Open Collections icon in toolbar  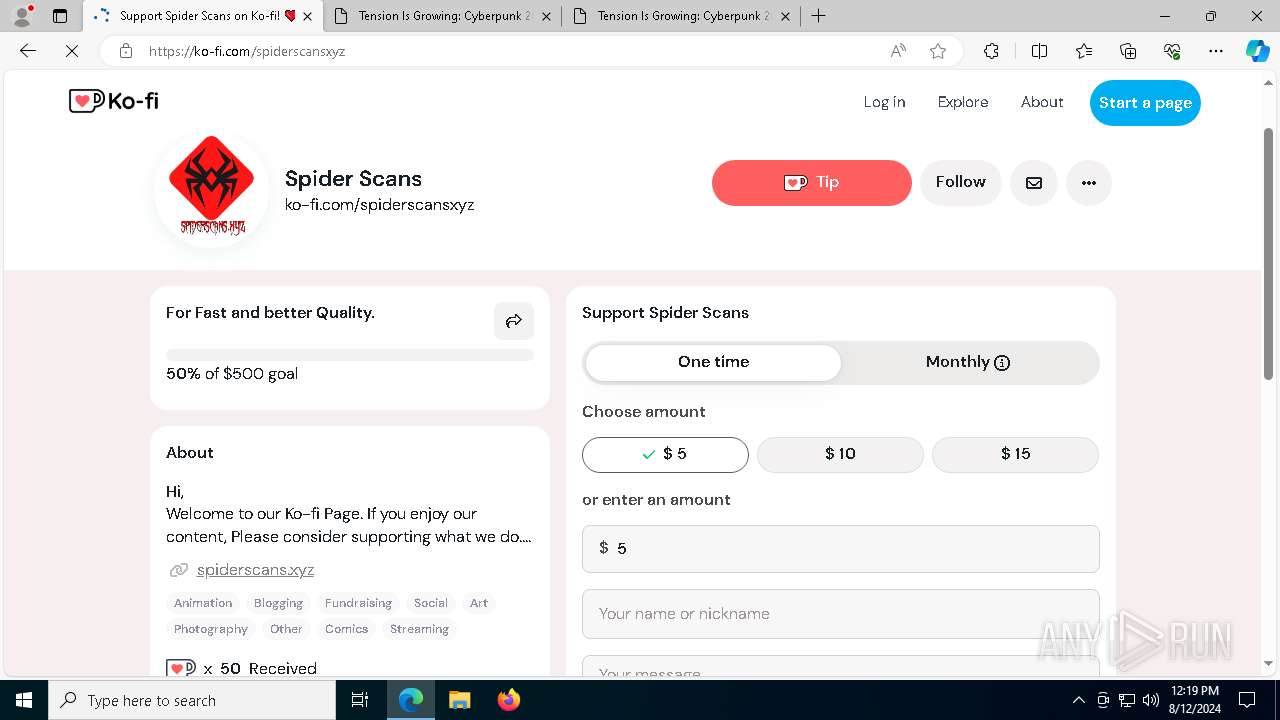point(1128,51)
